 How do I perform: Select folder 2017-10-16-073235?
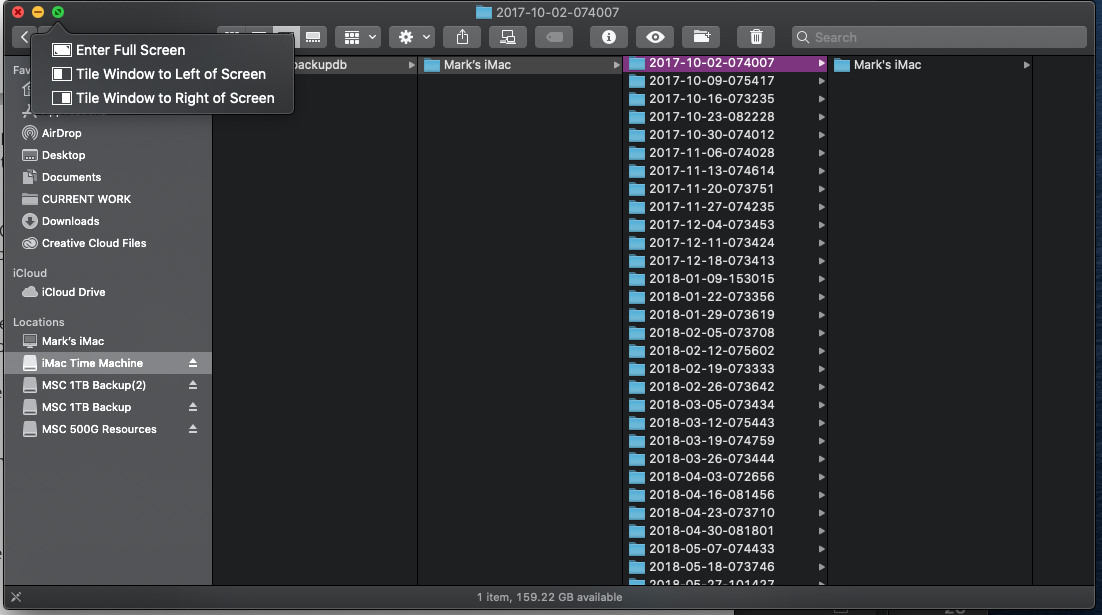pos(725,98)
